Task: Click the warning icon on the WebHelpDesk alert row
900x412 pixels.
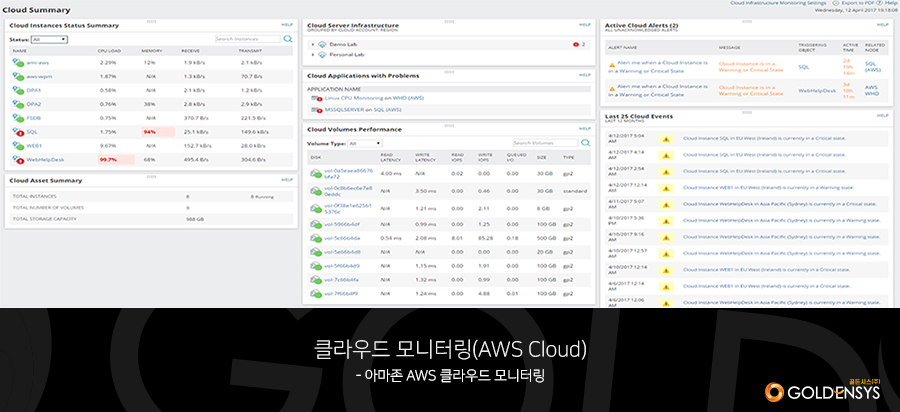Action: 612,88
